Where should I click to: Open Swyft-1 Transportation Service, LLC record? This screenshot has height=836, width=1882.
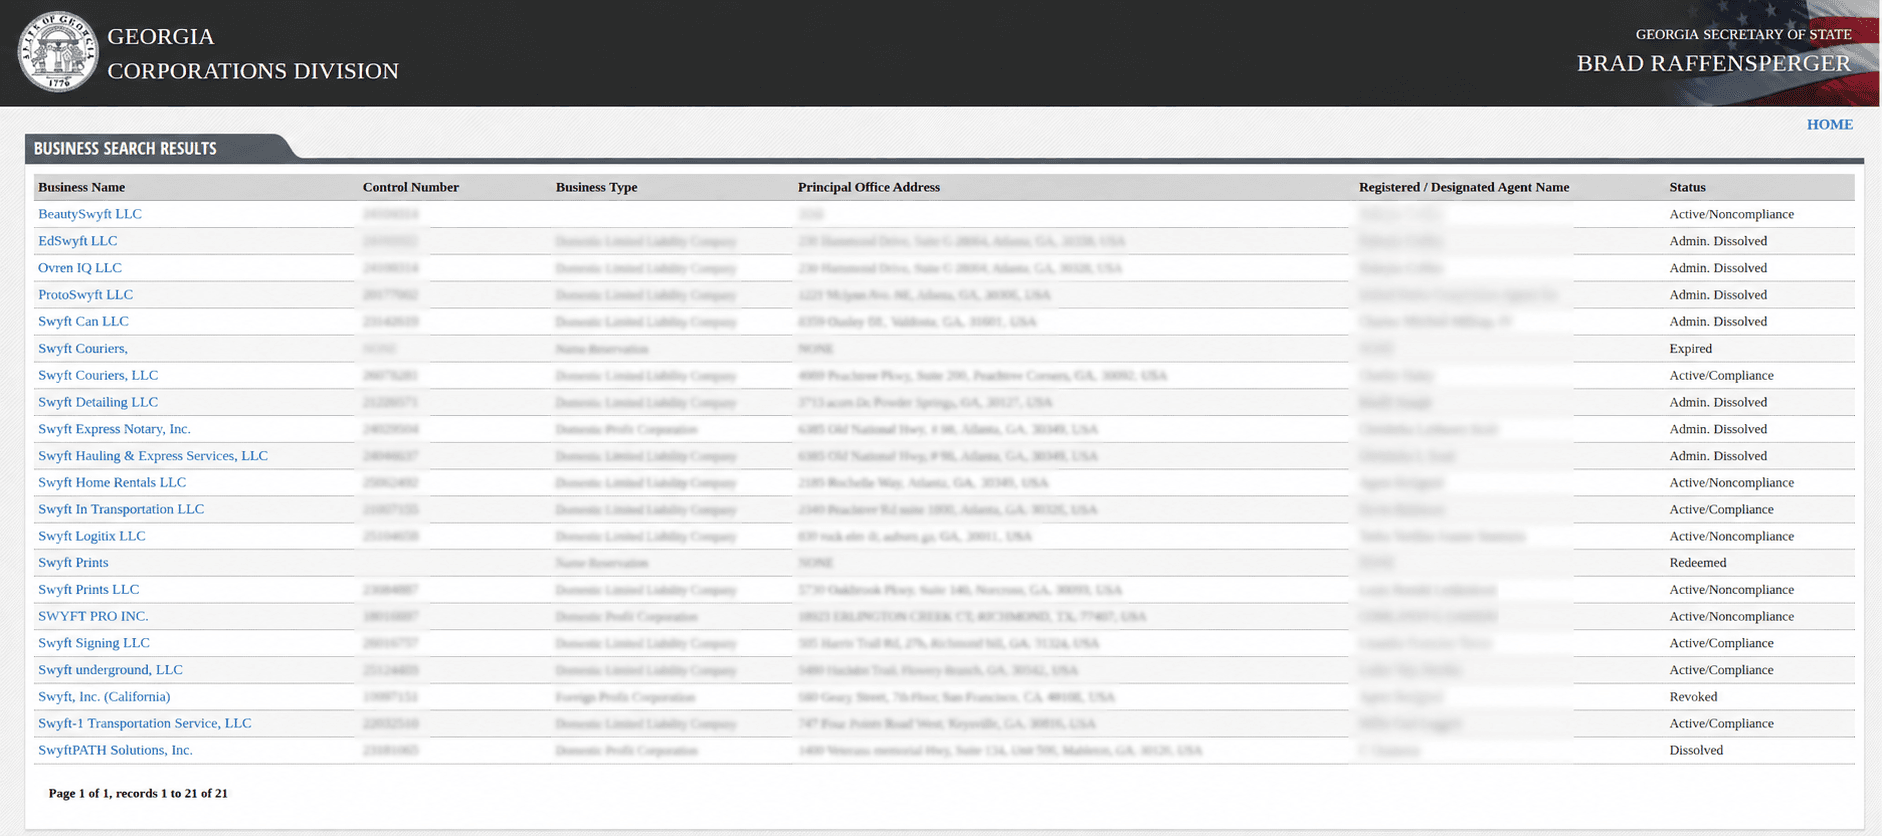point(145,723)
